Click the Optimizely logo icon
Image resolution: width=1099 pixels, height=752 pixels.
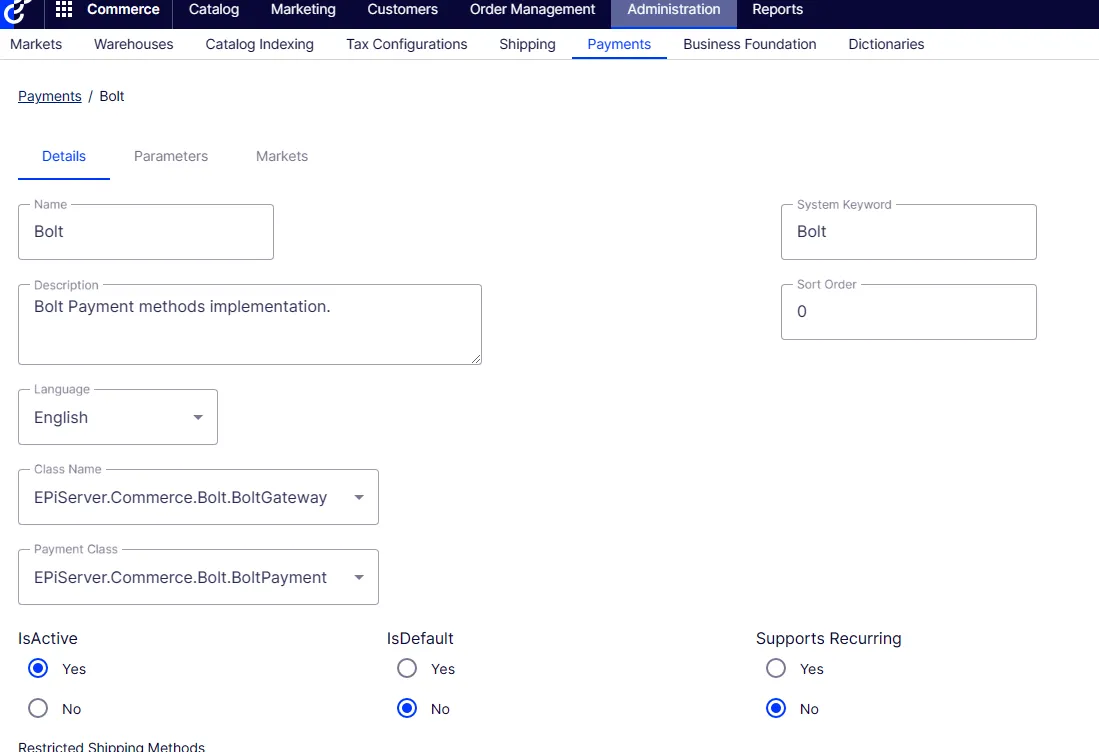18,11
